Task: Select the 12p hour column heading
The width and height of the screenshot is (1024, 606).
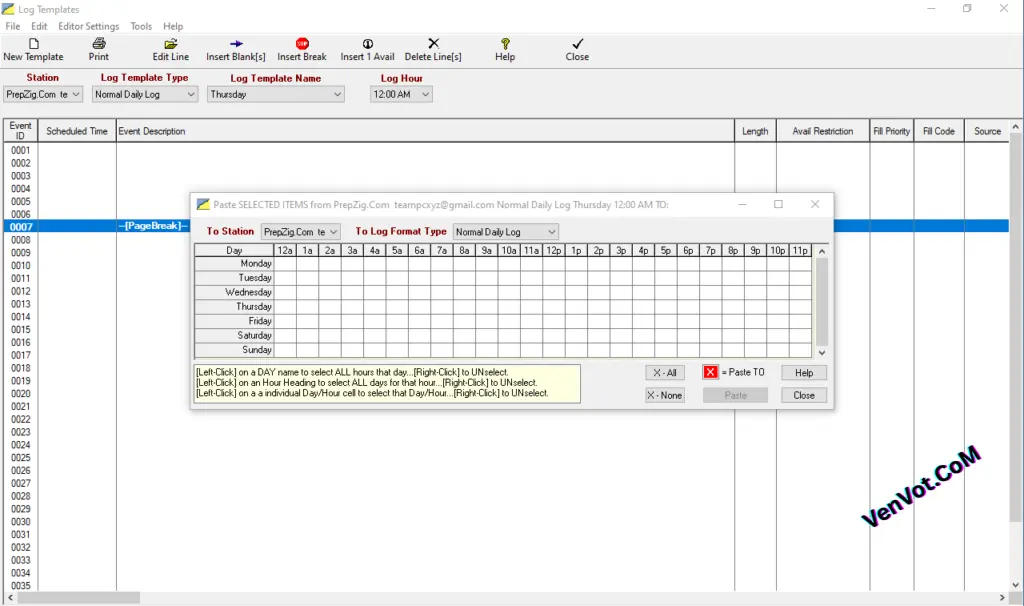Action: [554, 251]
